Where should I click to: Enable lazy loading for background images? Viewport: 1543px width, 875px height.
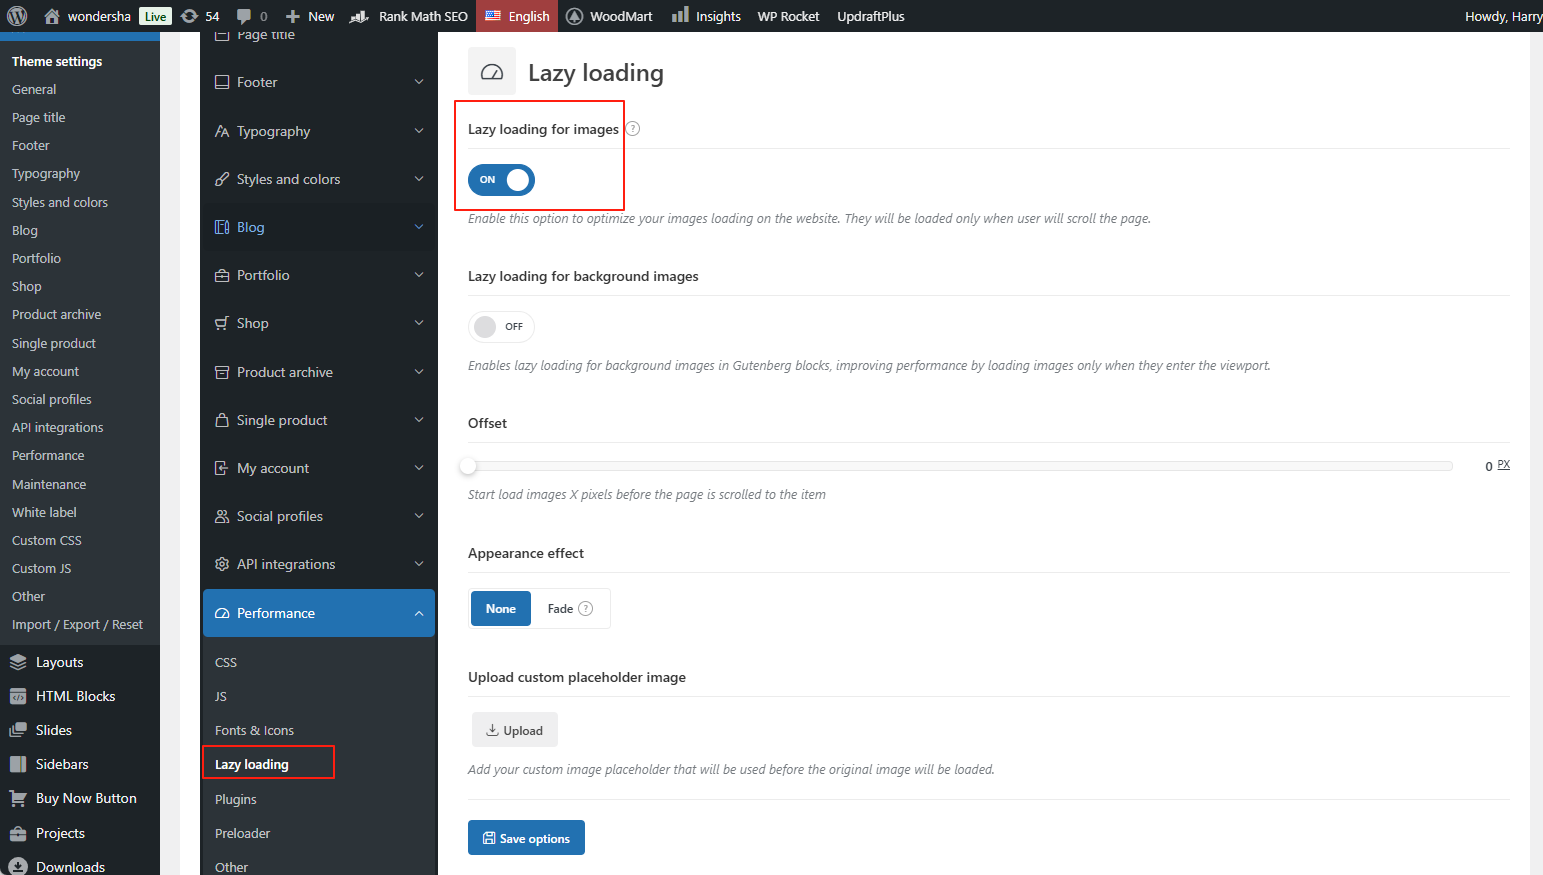501,327
